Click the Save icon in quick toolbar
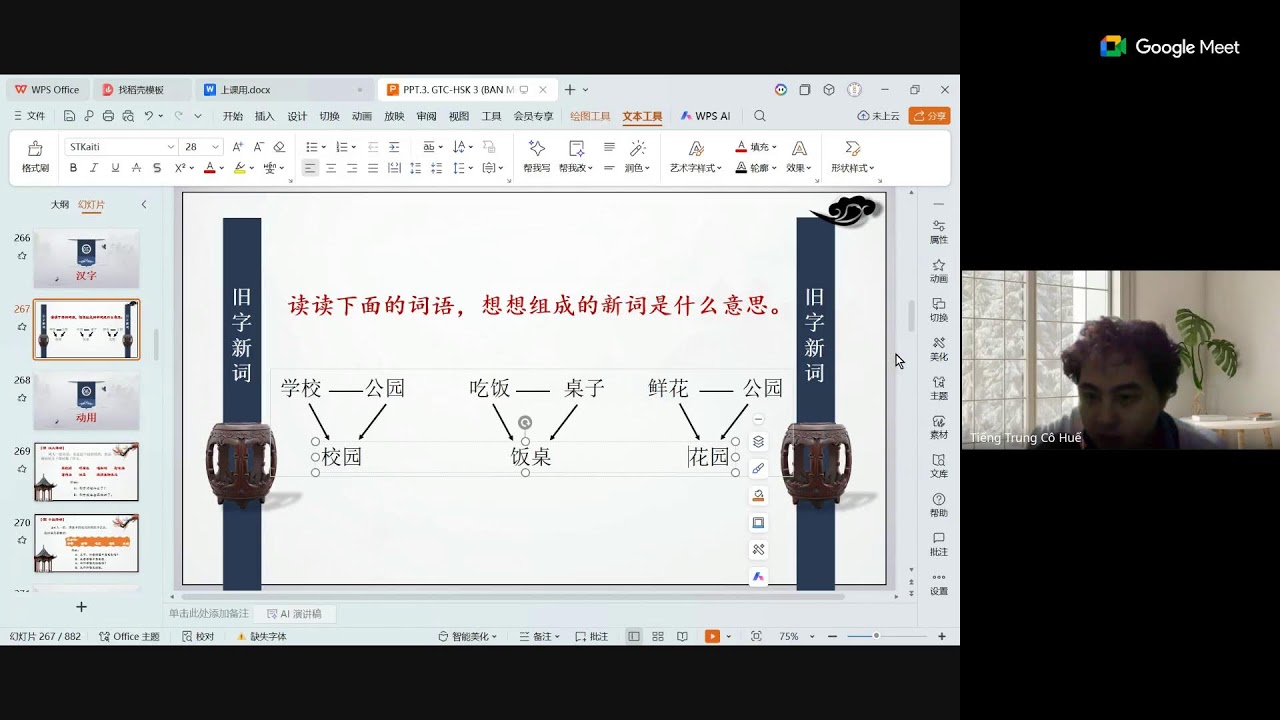Viewport: 1280px width, 720px height. 70,116
